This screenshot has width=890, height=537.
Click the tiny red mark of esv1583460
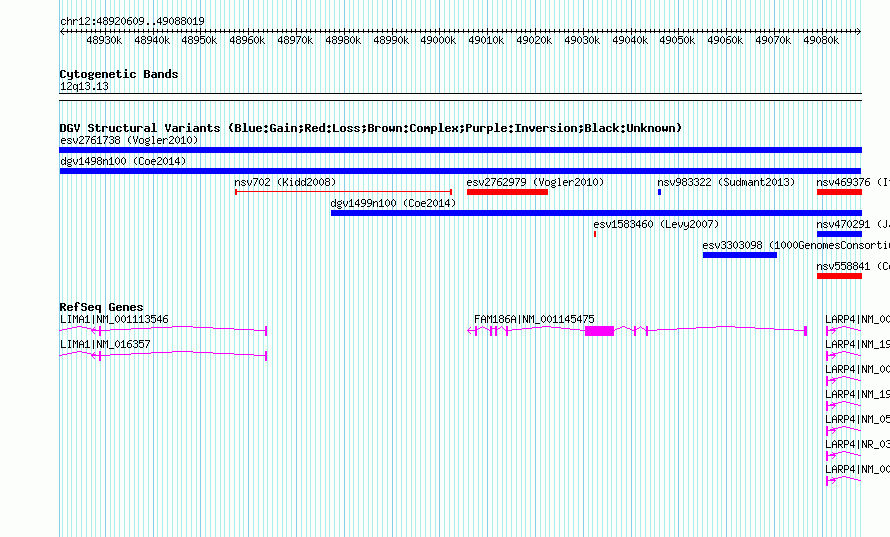595,234
